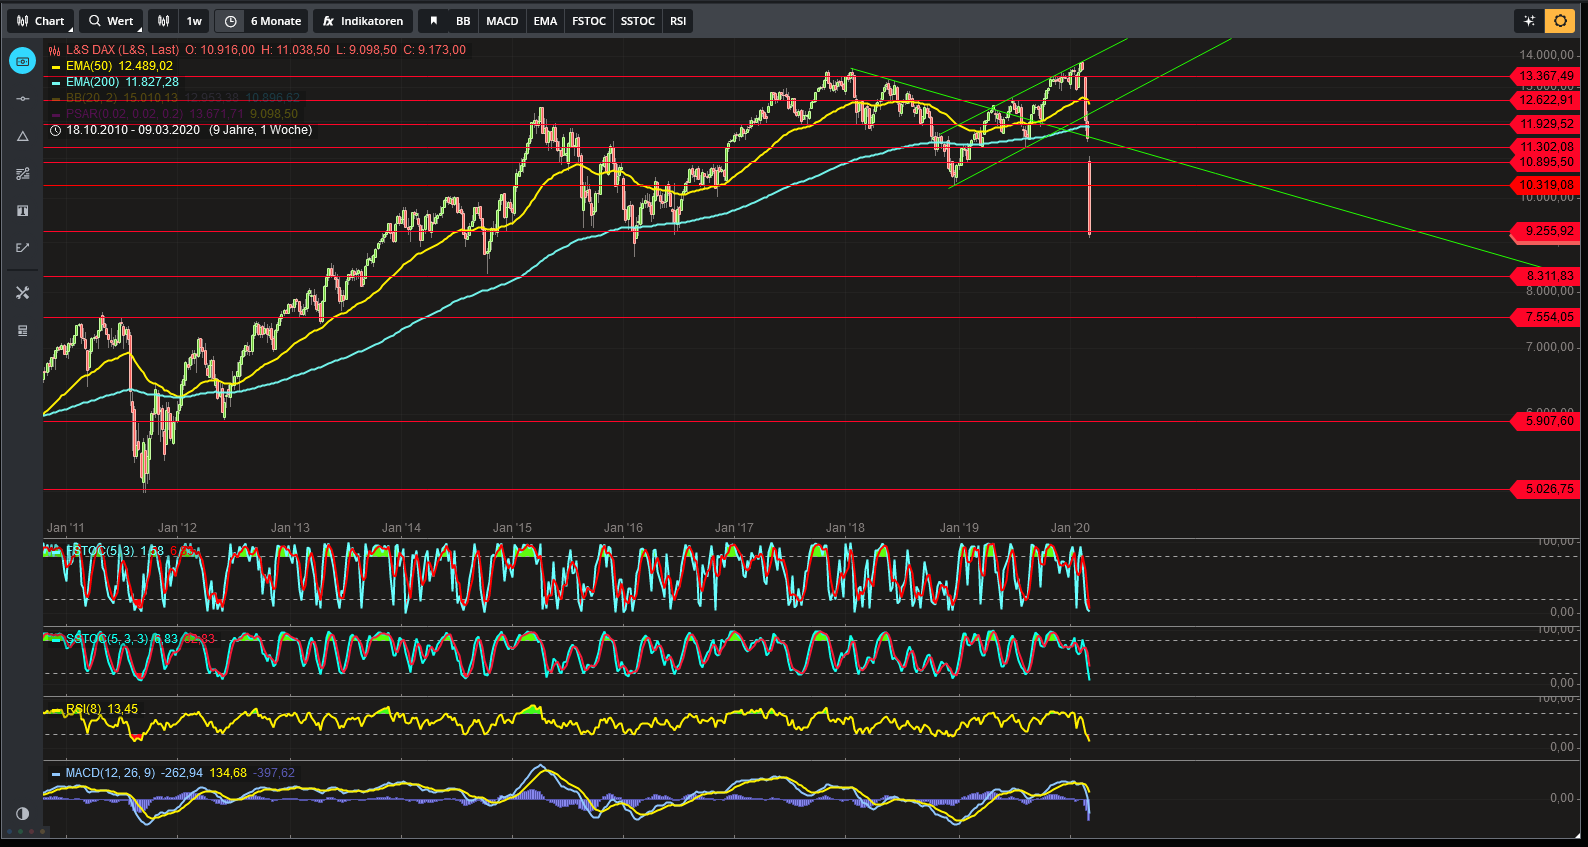Select the horizontal line drawing tool
The width and height of the screenshot is (1588, 847).
pos(22,98)
